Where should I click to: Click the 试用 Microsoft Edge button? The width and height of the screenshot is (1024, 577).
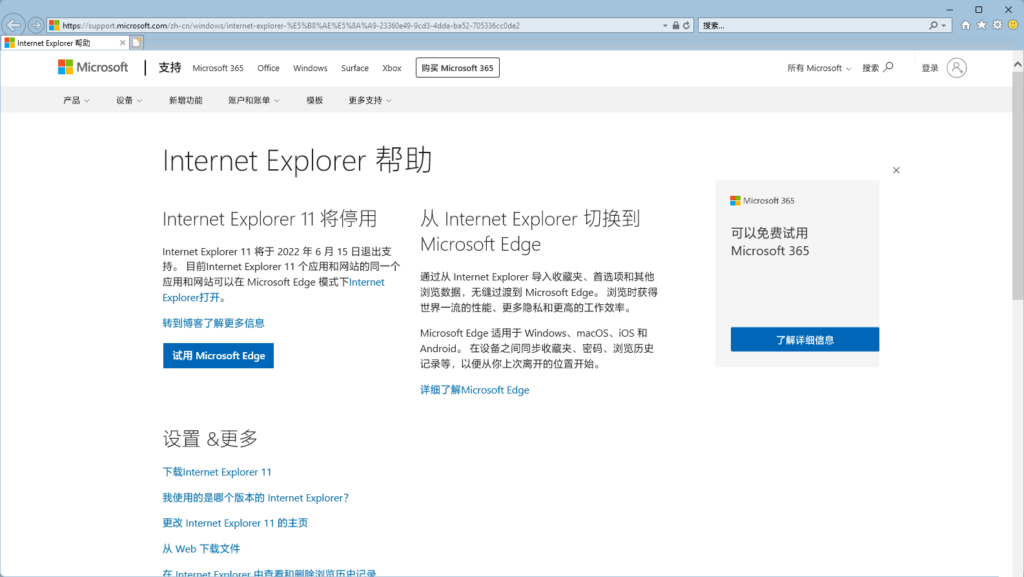[x=218, y=356]
